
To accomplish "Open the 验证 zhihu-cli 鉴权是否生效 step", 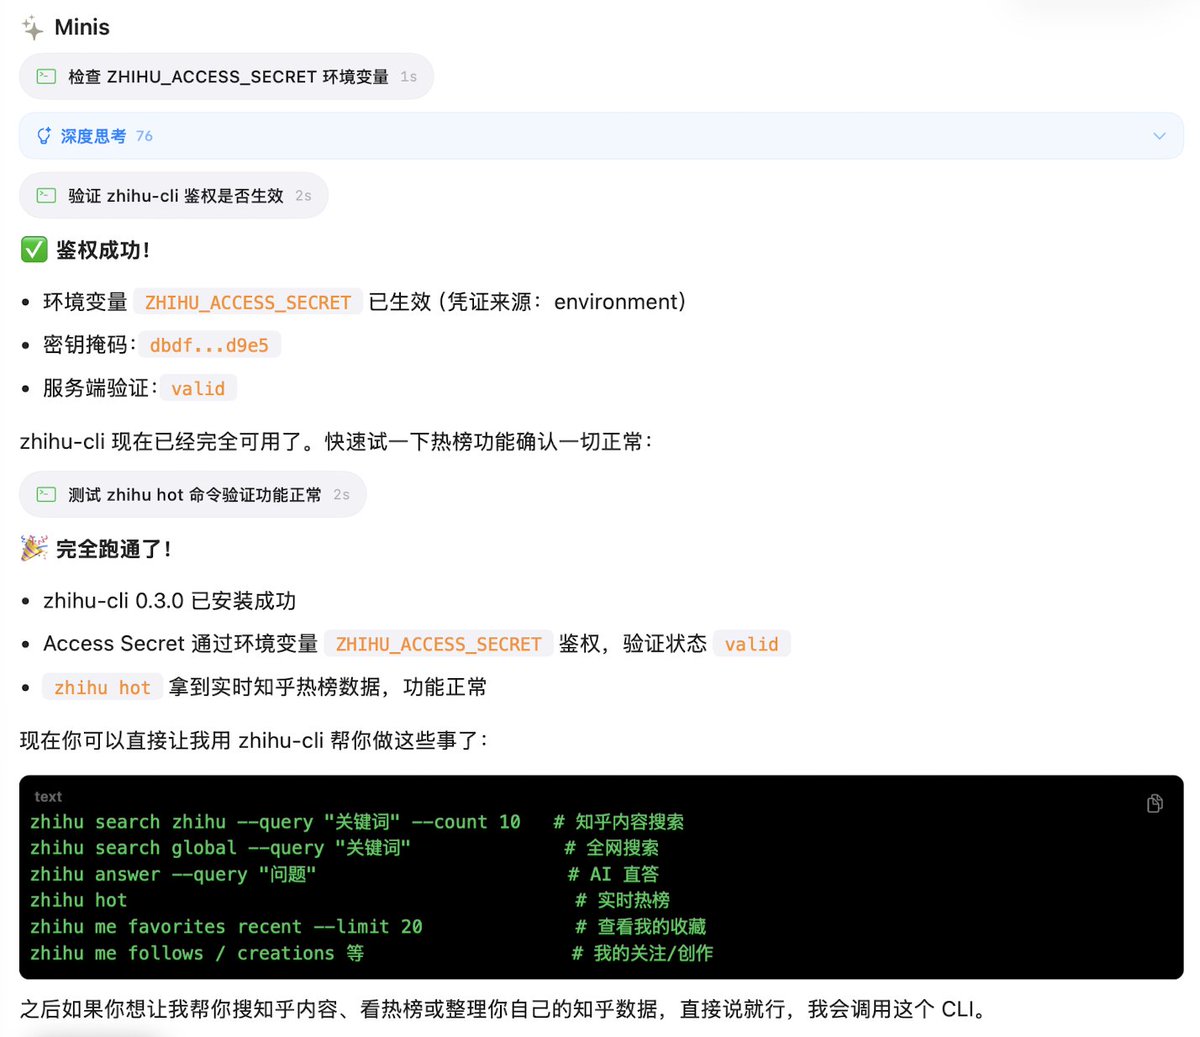I will tap(174, 196).
